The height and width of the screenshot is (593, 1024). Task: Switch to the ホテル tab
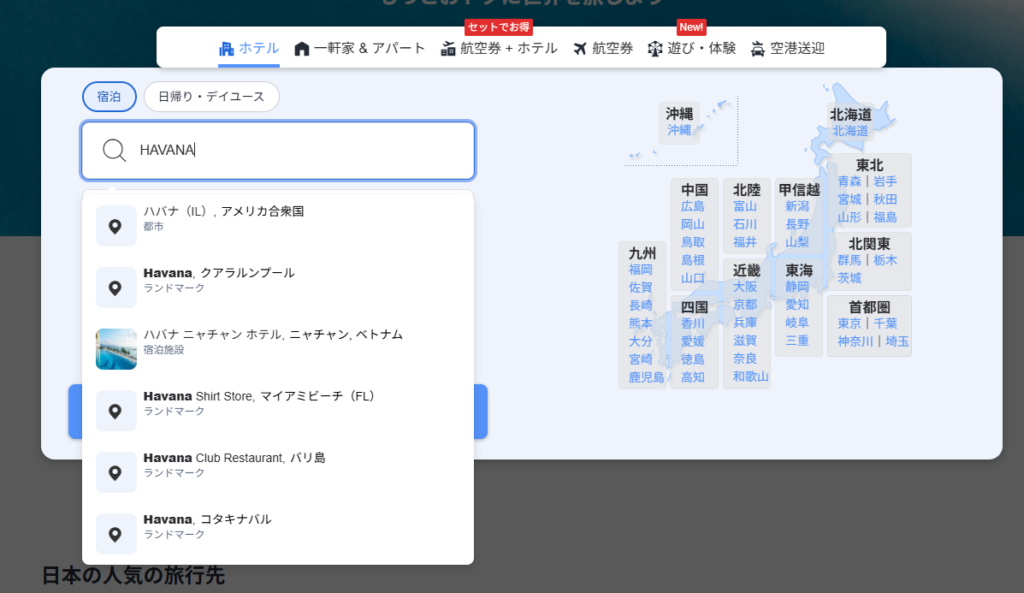(249, 48)
